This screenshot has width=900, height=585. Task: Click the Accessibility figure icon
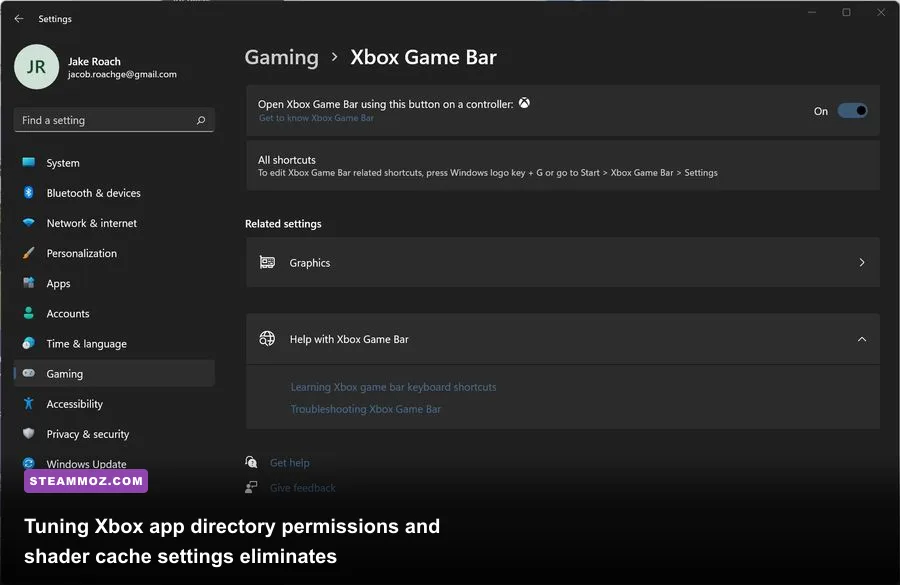click(x=28, y=404)
